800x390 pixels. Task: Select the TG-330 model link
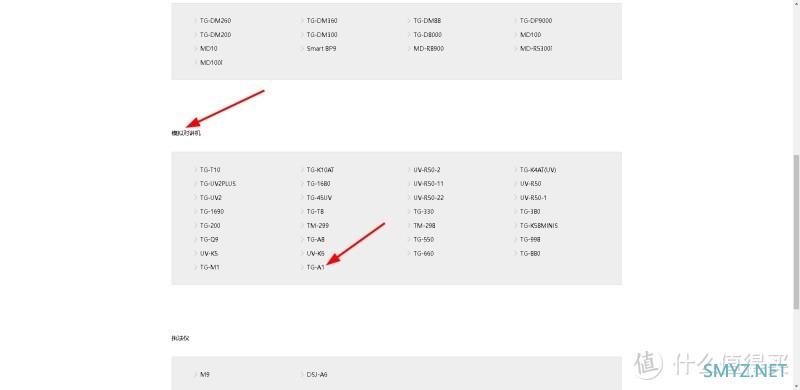(423, 211)
